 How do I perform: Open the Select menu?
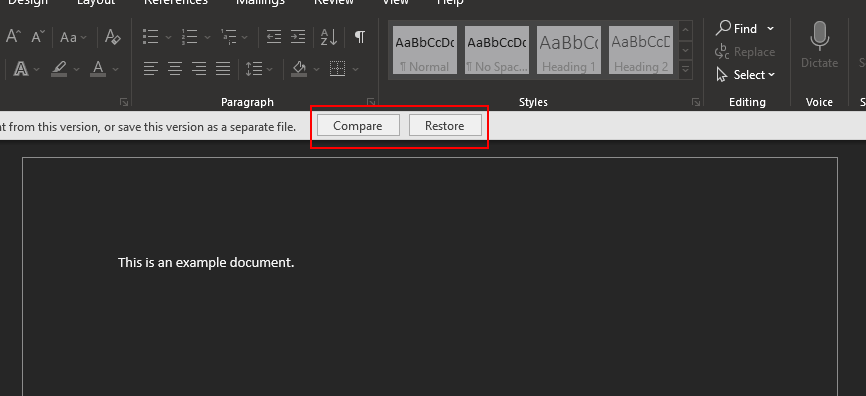point(746,75)
